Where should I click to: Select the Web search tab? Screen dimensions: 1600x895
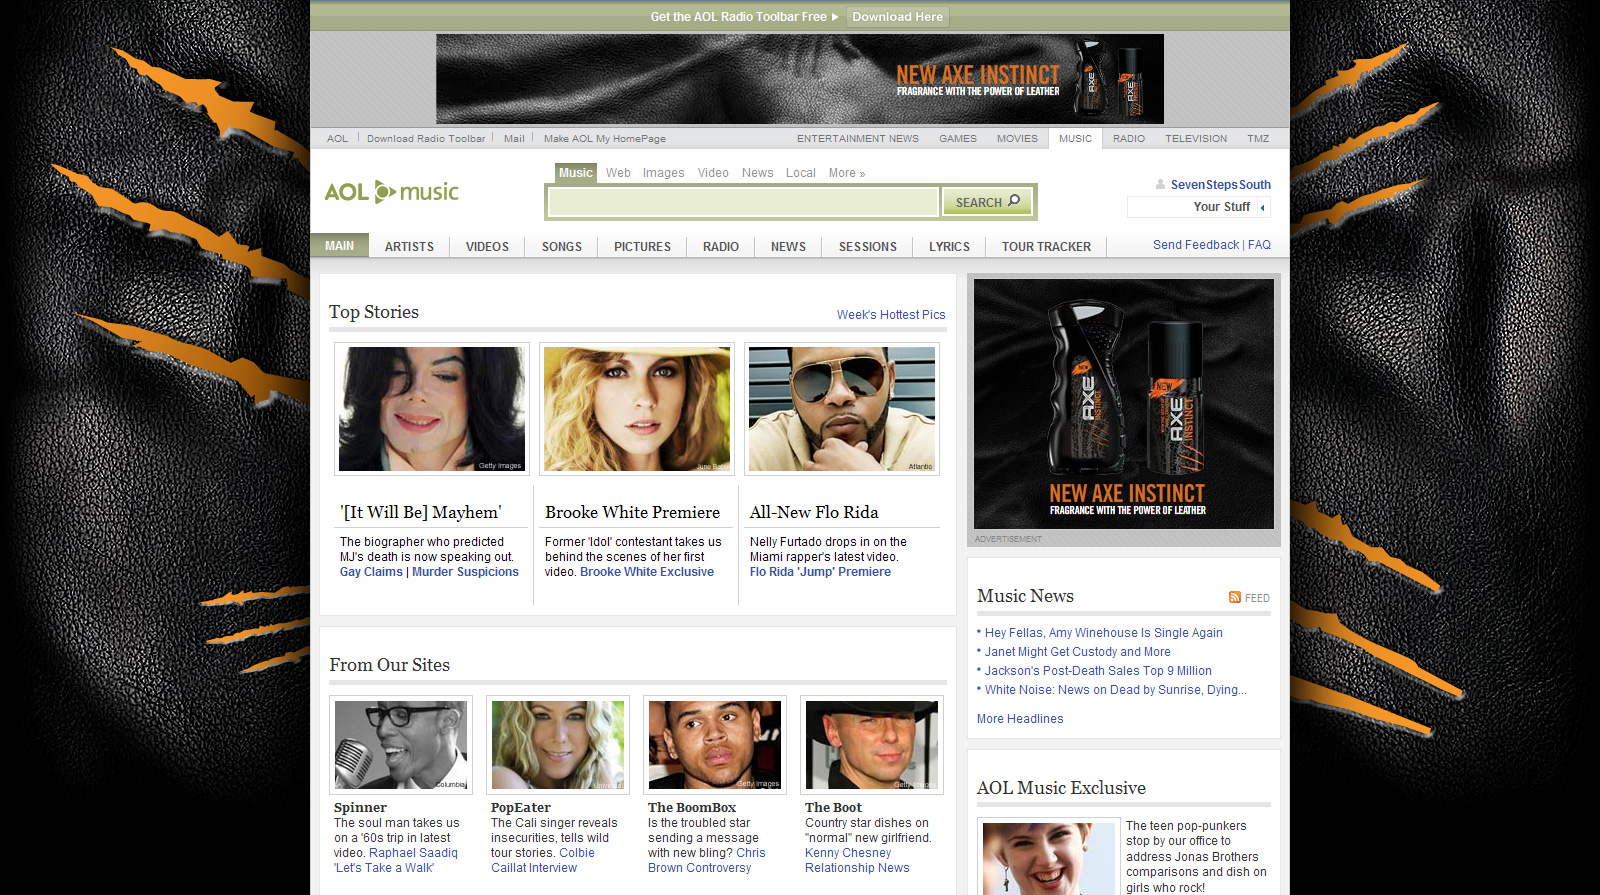tap(618, 173)
